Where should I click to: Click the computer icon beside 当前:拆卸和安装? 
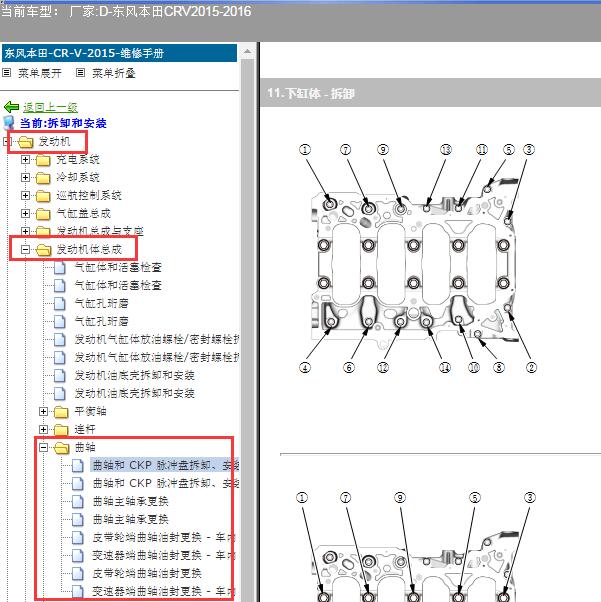pyautogui.click(x=9, y=123)
